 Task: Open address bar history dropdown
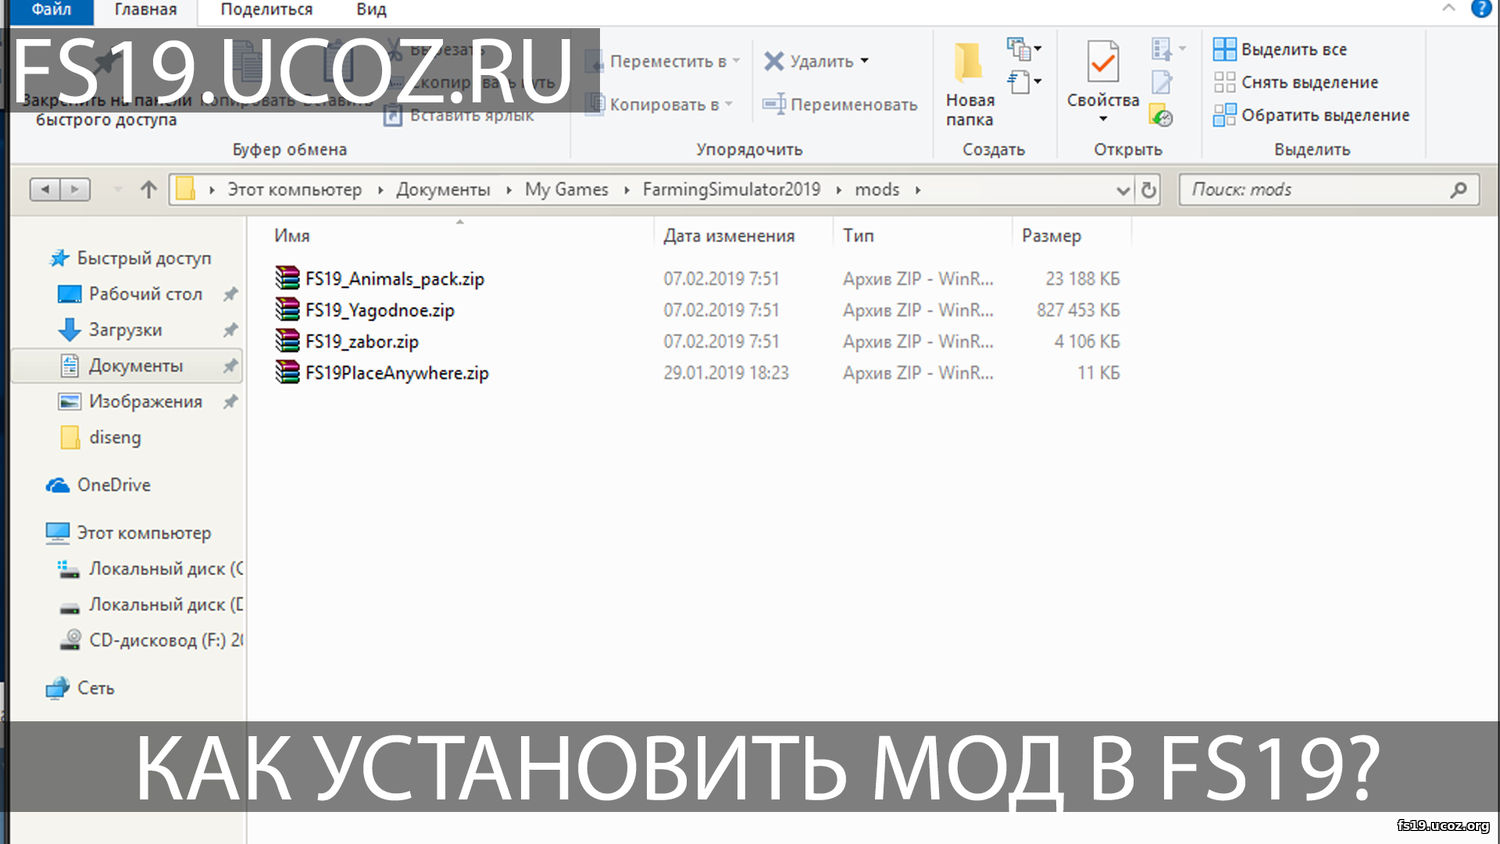pos(1123,190)
